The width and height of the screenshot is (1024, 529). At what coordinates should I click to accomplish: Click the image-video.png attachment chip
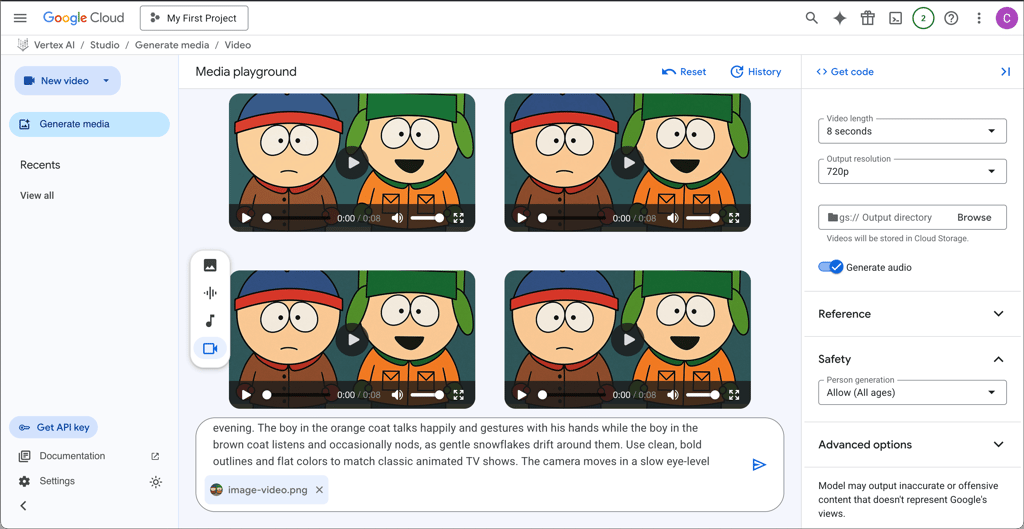point(266,490)
